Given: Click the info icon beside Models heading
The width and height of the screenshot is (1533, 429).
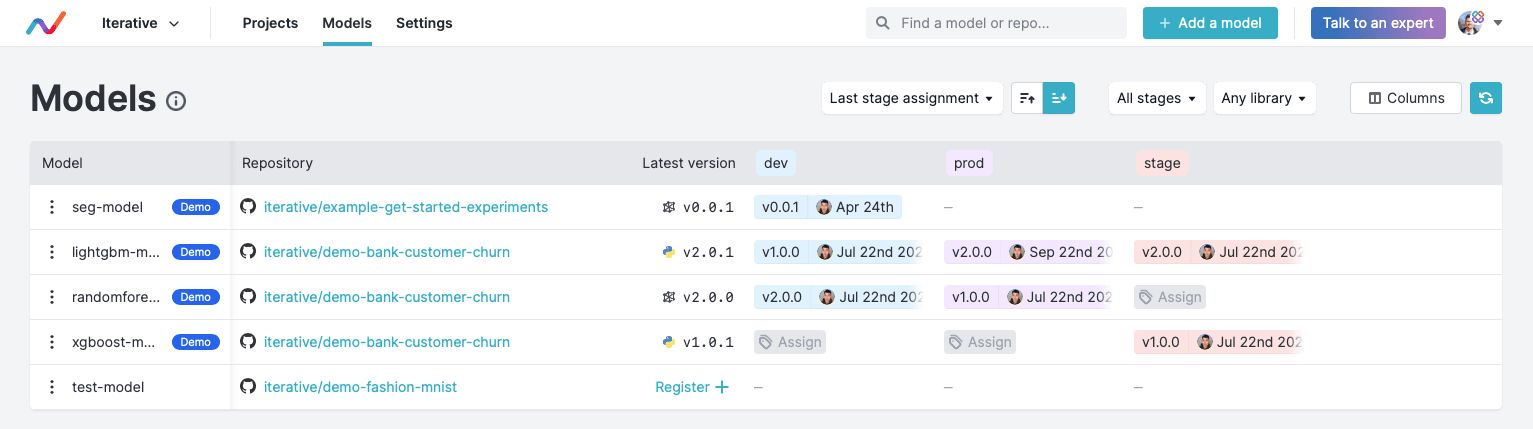Looking at the screenshot, I should (176, 101).
